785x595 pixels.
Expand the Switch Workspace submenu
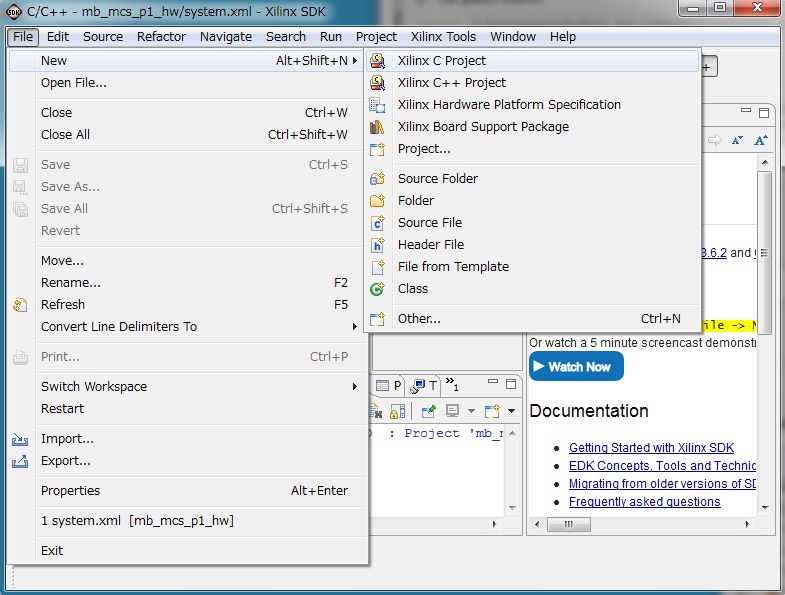pyautogui.click(x=354, y=387)
